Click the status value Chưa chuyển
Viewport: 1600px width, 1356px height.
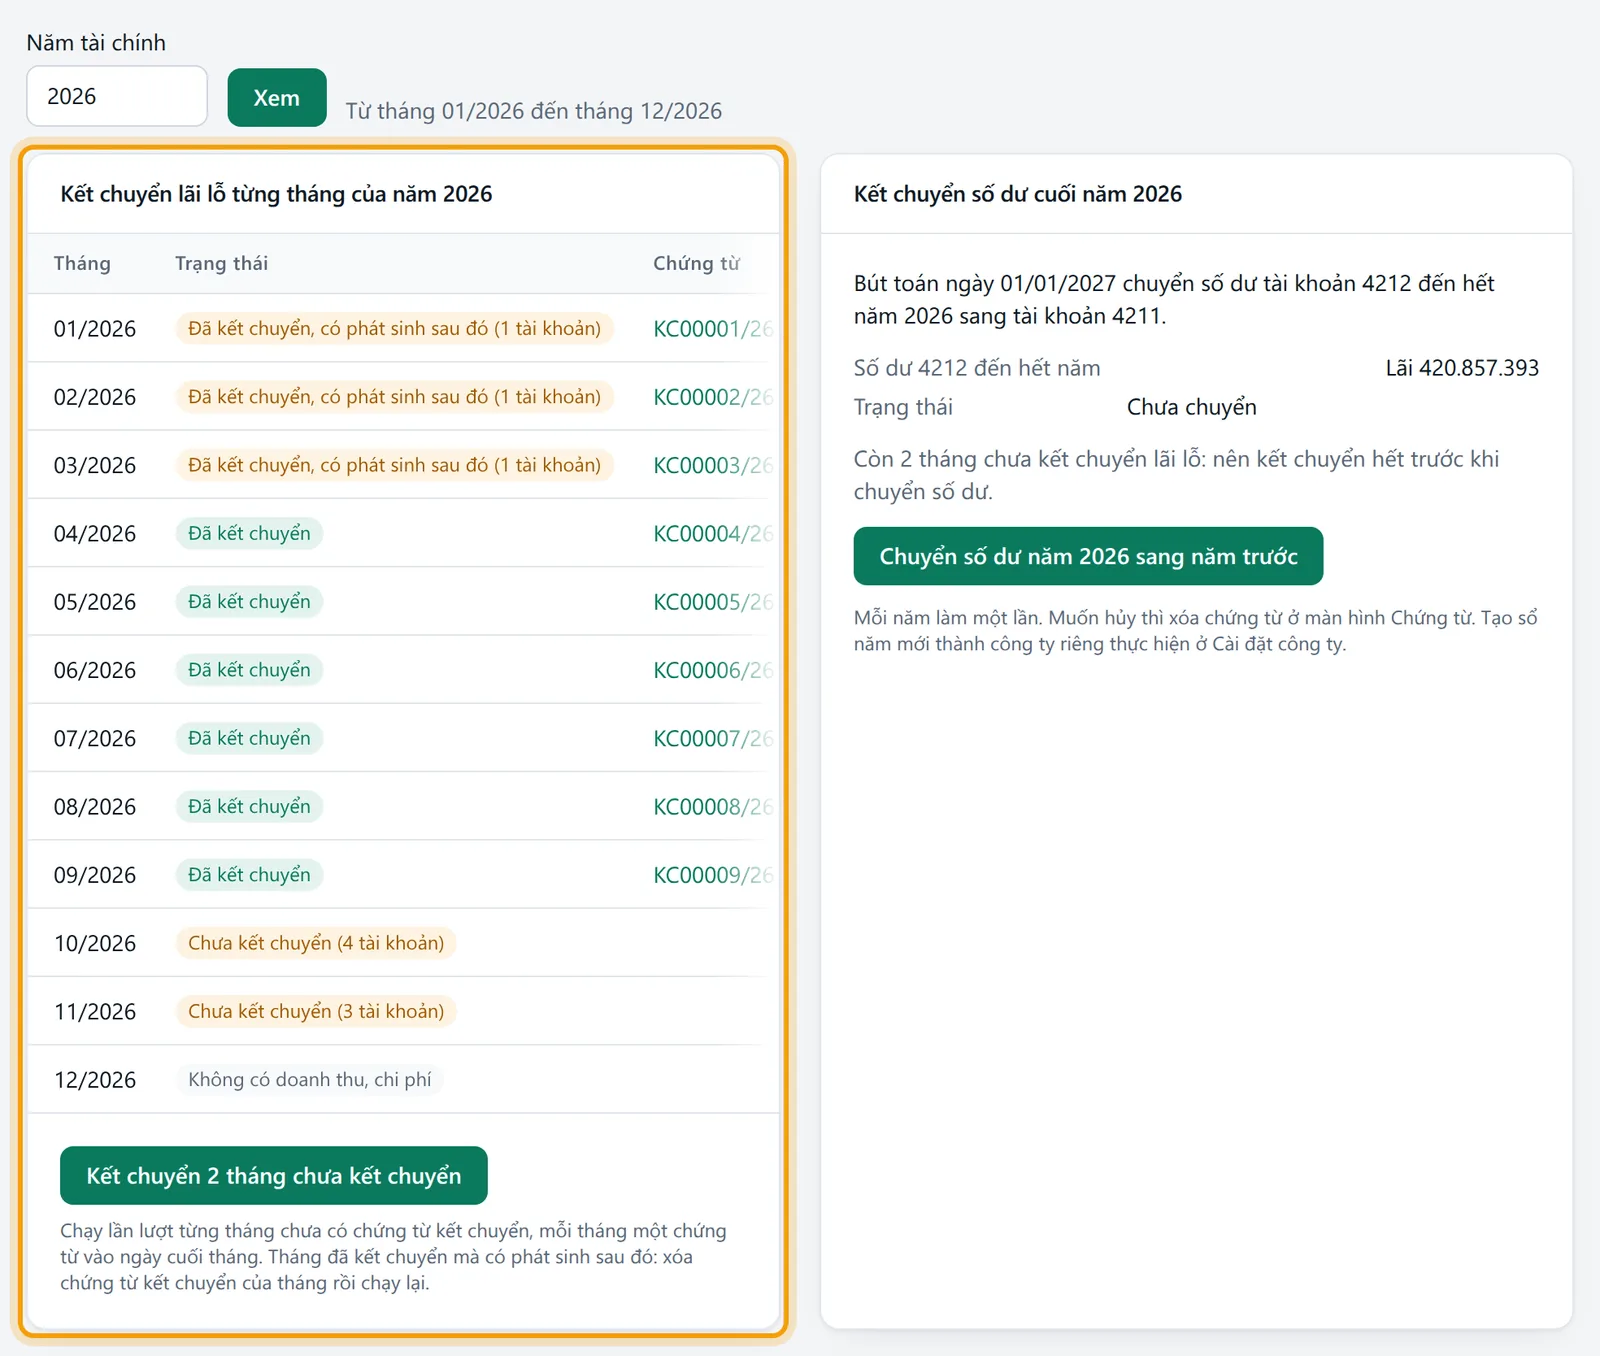(x=1191, y=407)
